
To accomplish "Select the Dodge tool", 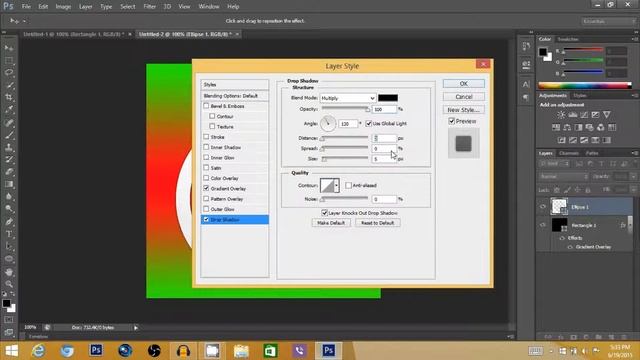I will pyautogui.click(x=9, y=209).
